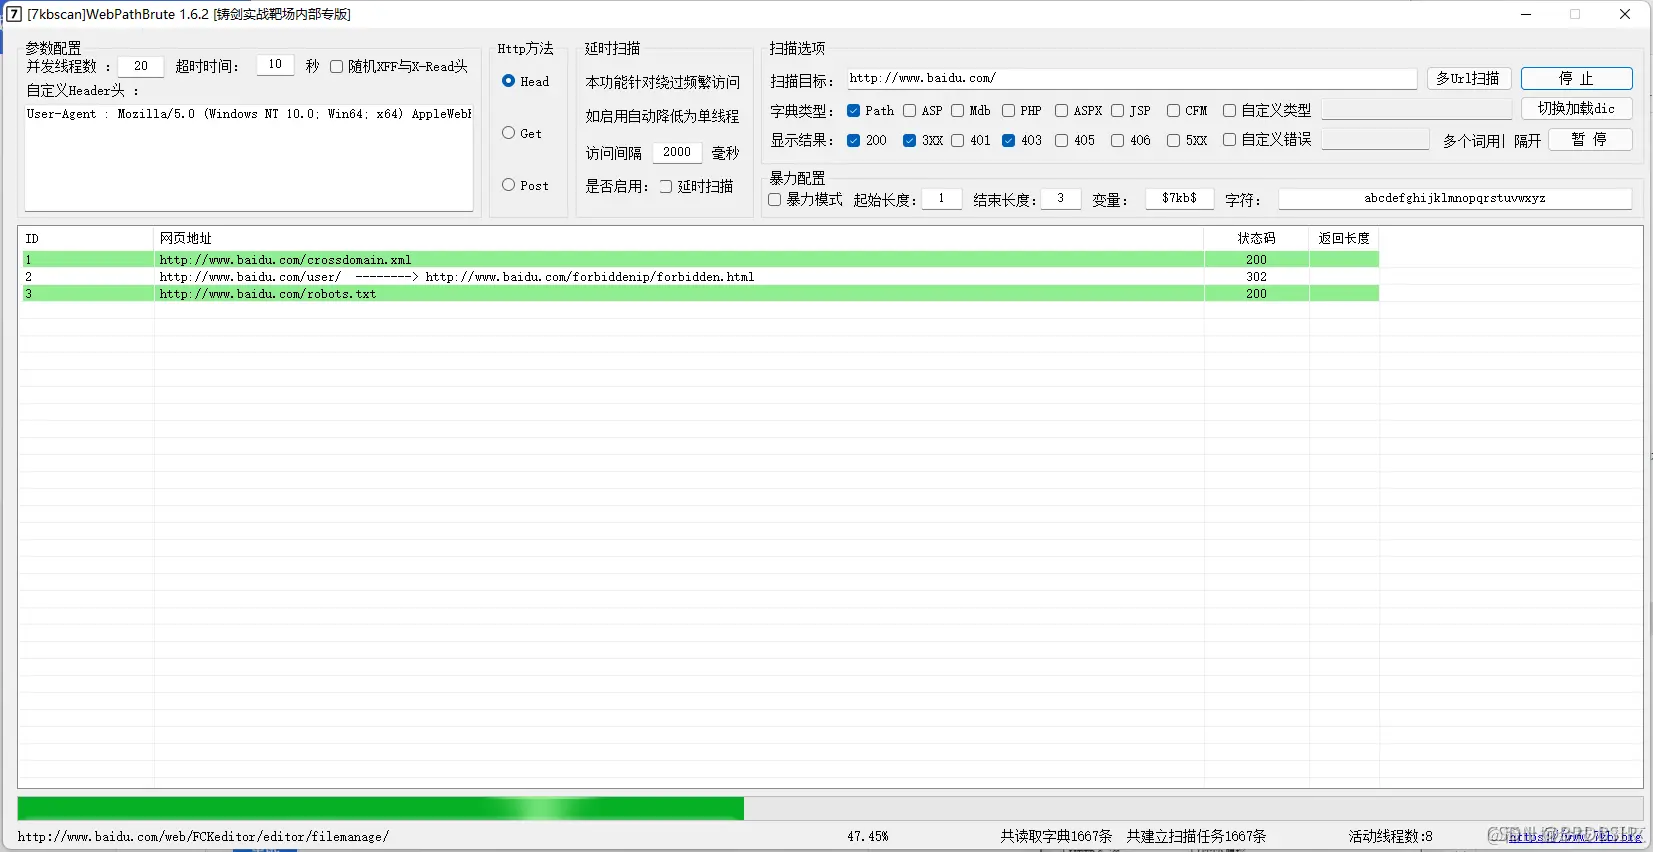Viewport: 1653px width, 852px height.
Task: Click the 多Url扫描 button
Action: tap(1468, 78)
